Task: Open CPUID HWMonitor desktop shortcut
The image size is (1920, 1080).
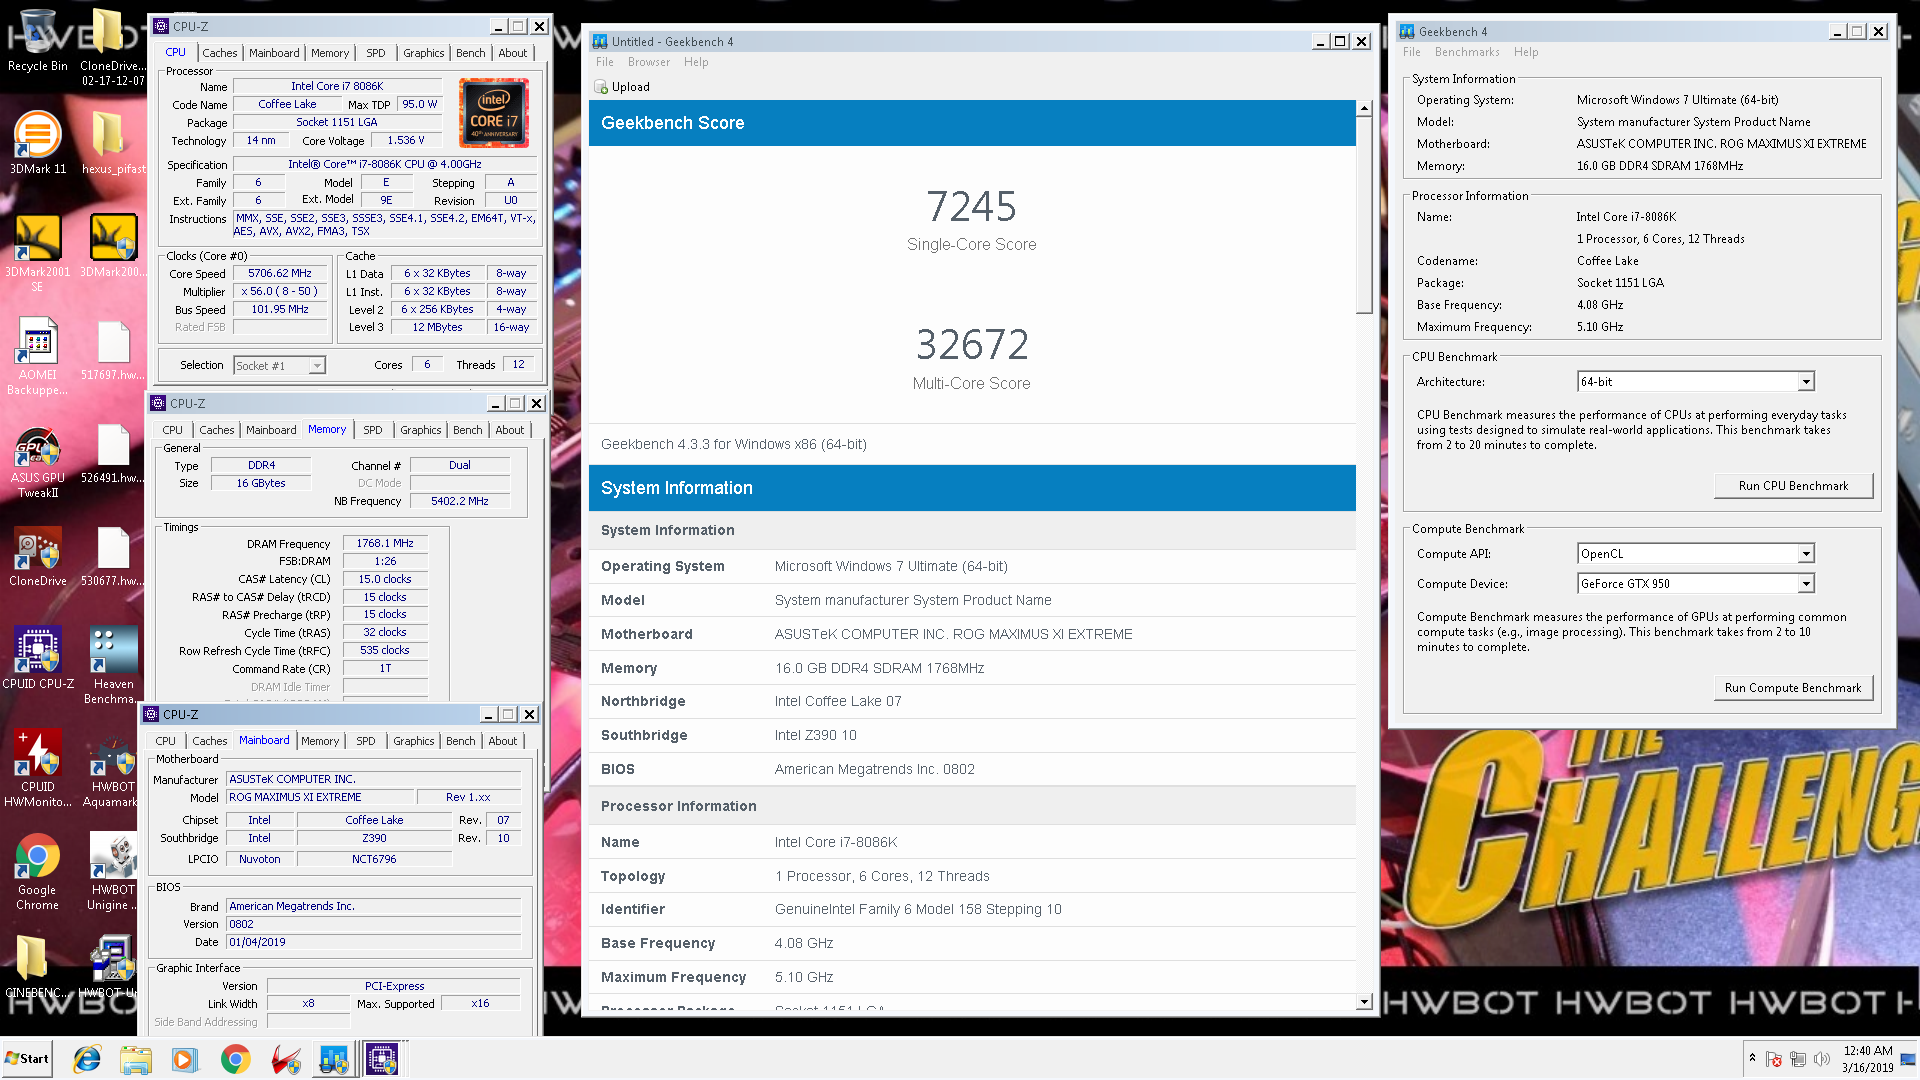Action: click(x=38, y=767)
